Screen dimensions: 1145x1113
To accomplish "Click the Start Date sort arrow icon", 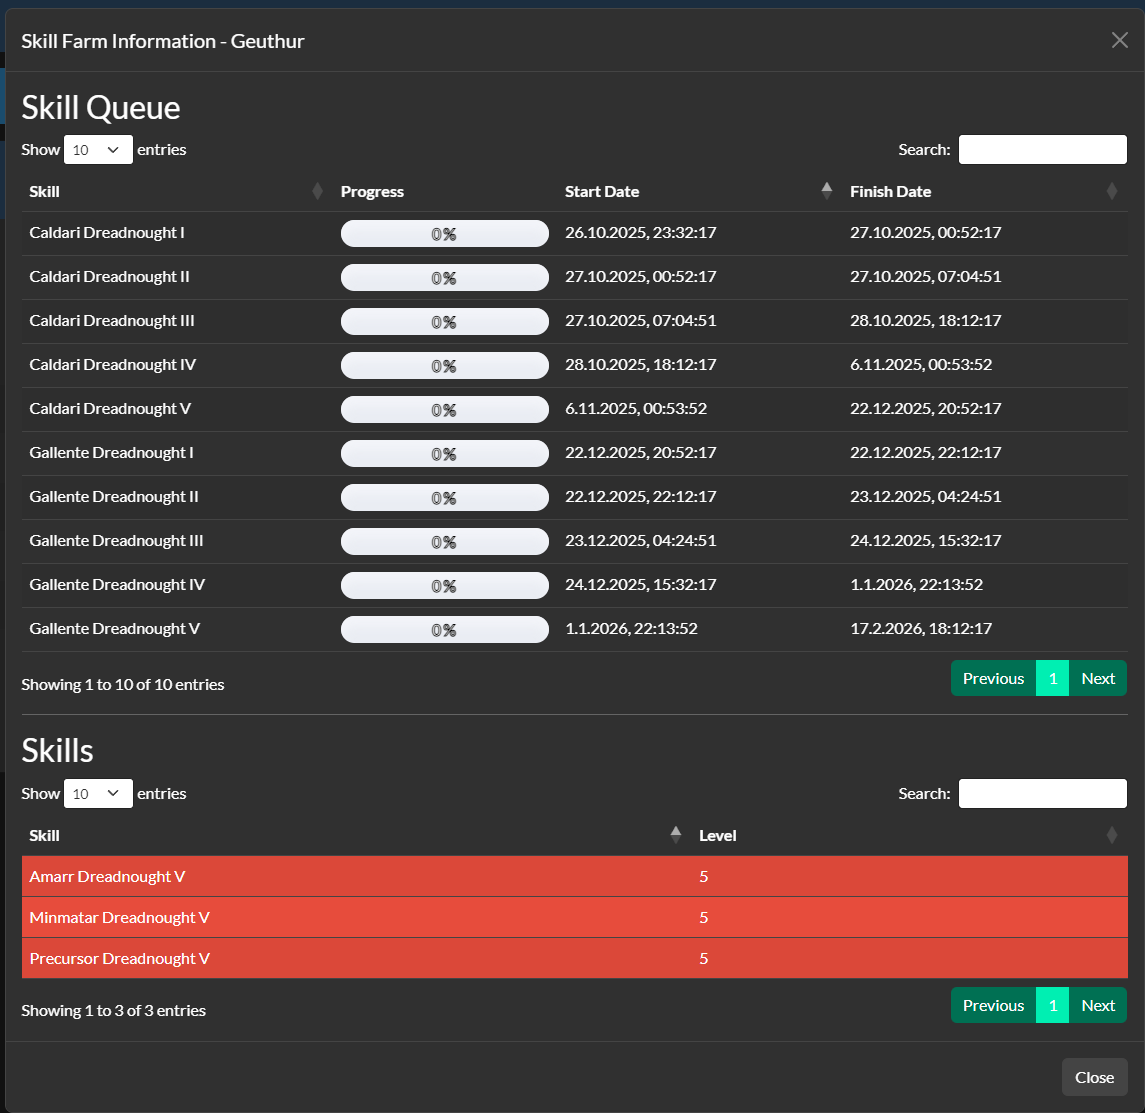I will coord(826,191).
